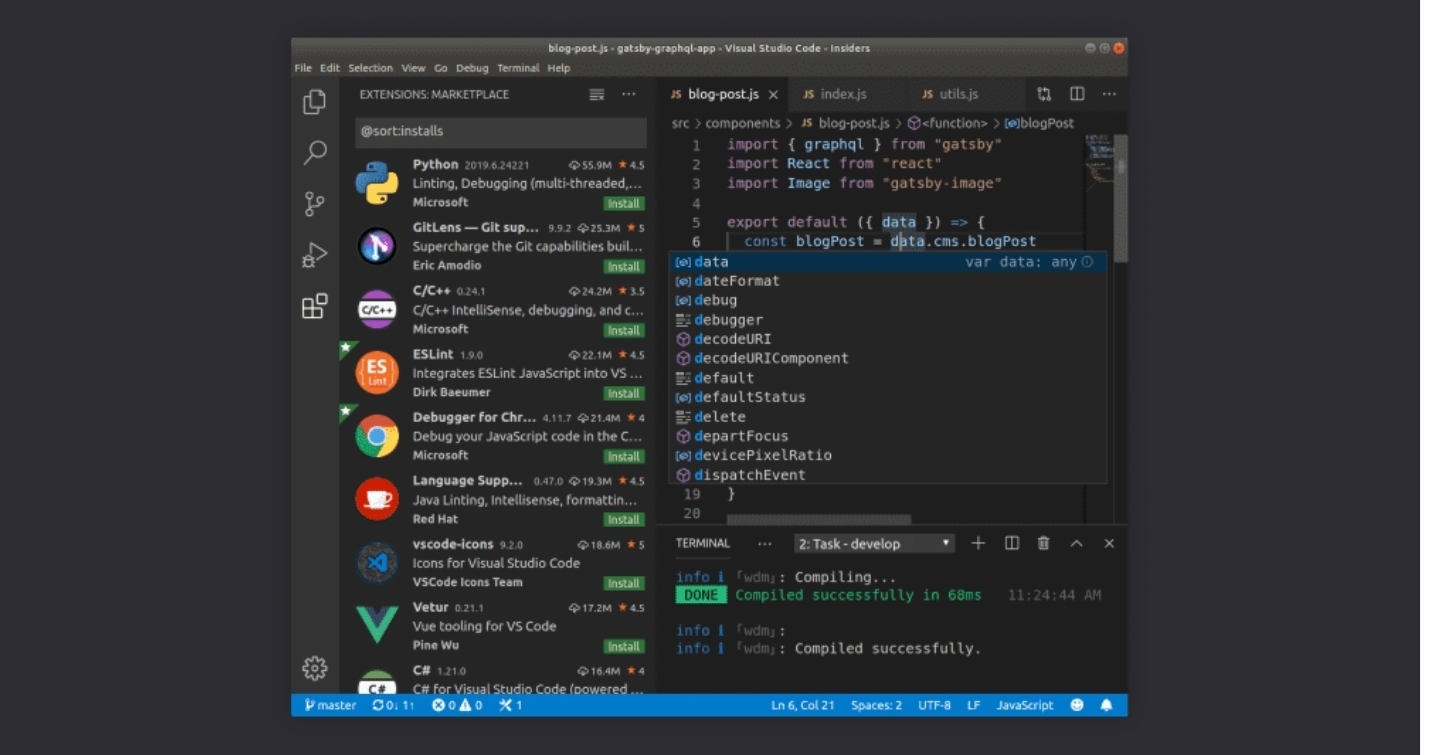Image resolution: width=1440 pixels, height=755 pixels.
Task: Change language mode JavaScript
Action: point(1024,705)
